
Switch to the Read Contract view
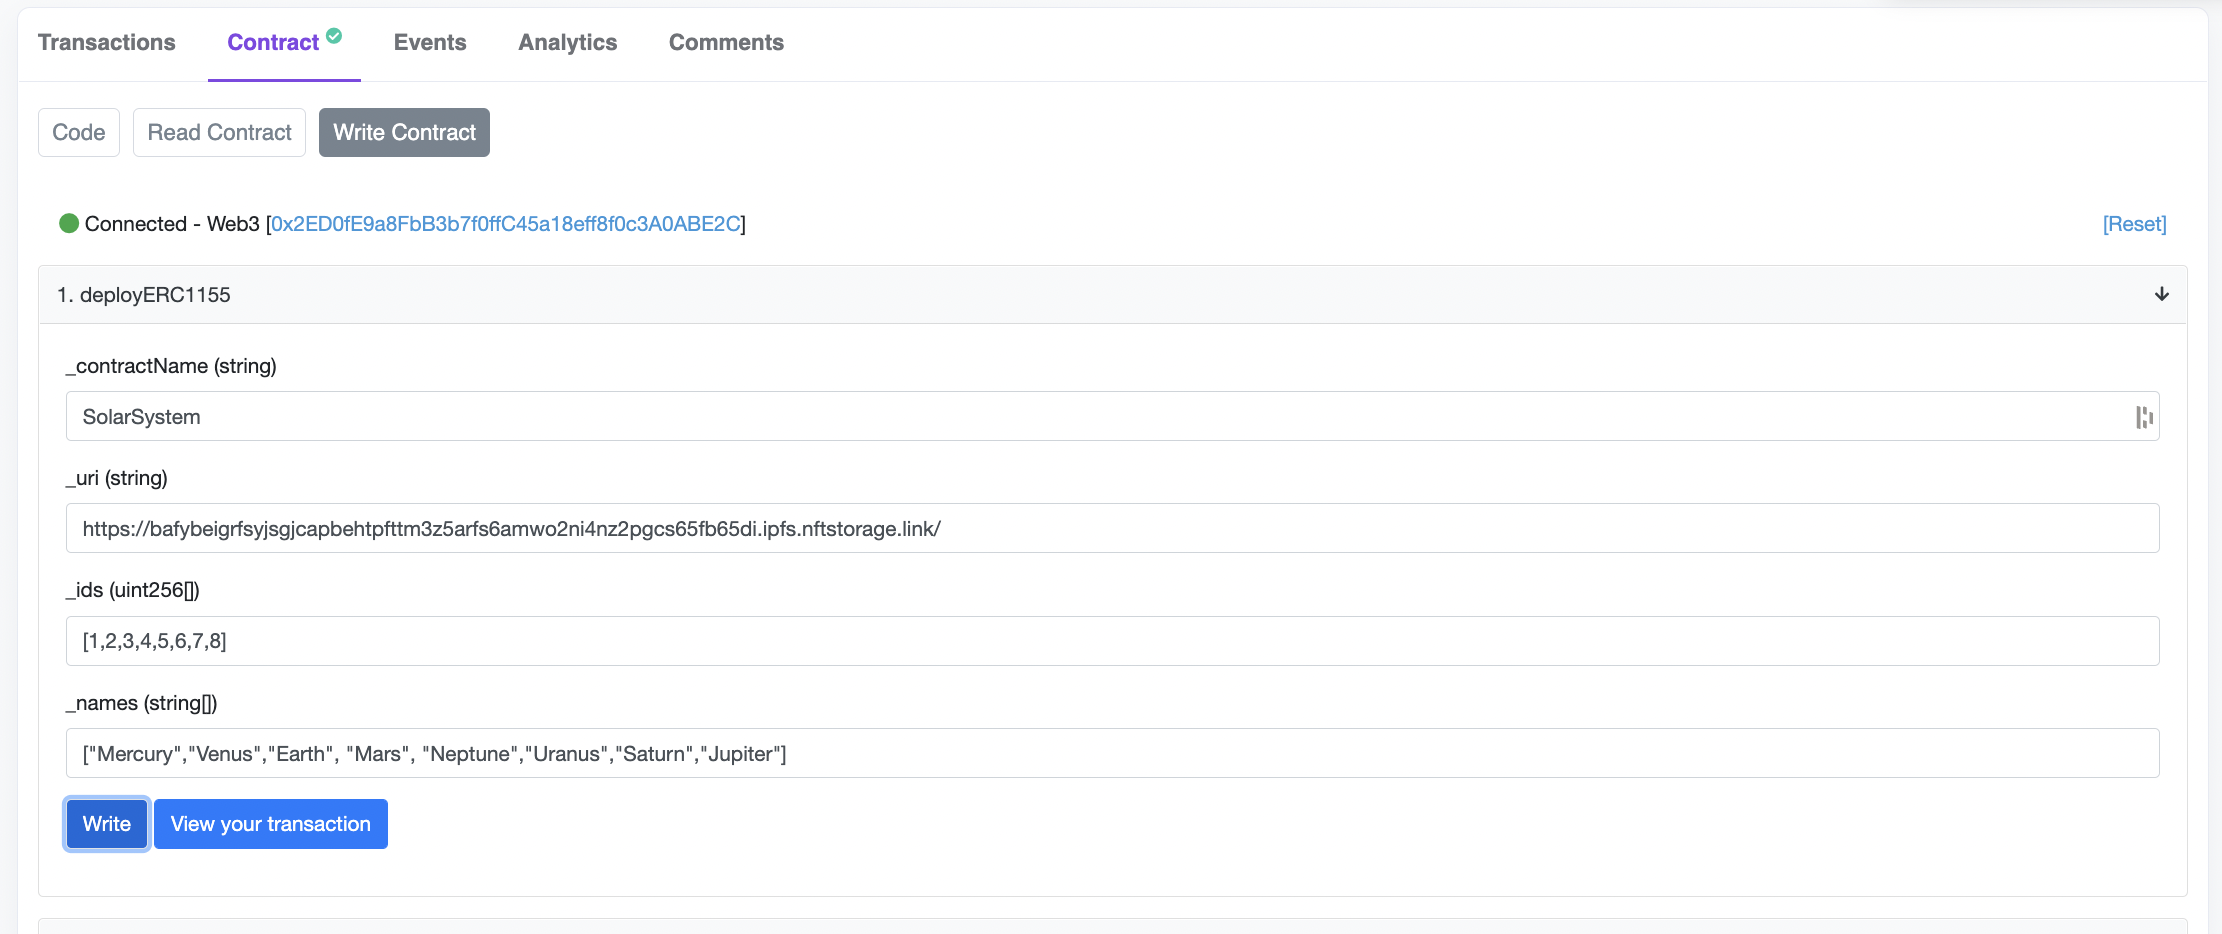click(x=219, y=132)
